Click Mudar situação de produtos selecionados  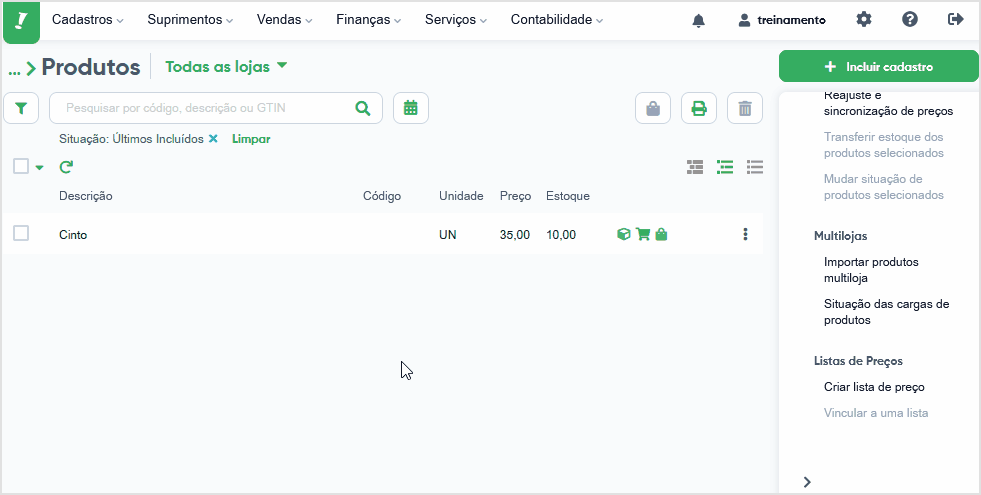[x=883, y=186]
